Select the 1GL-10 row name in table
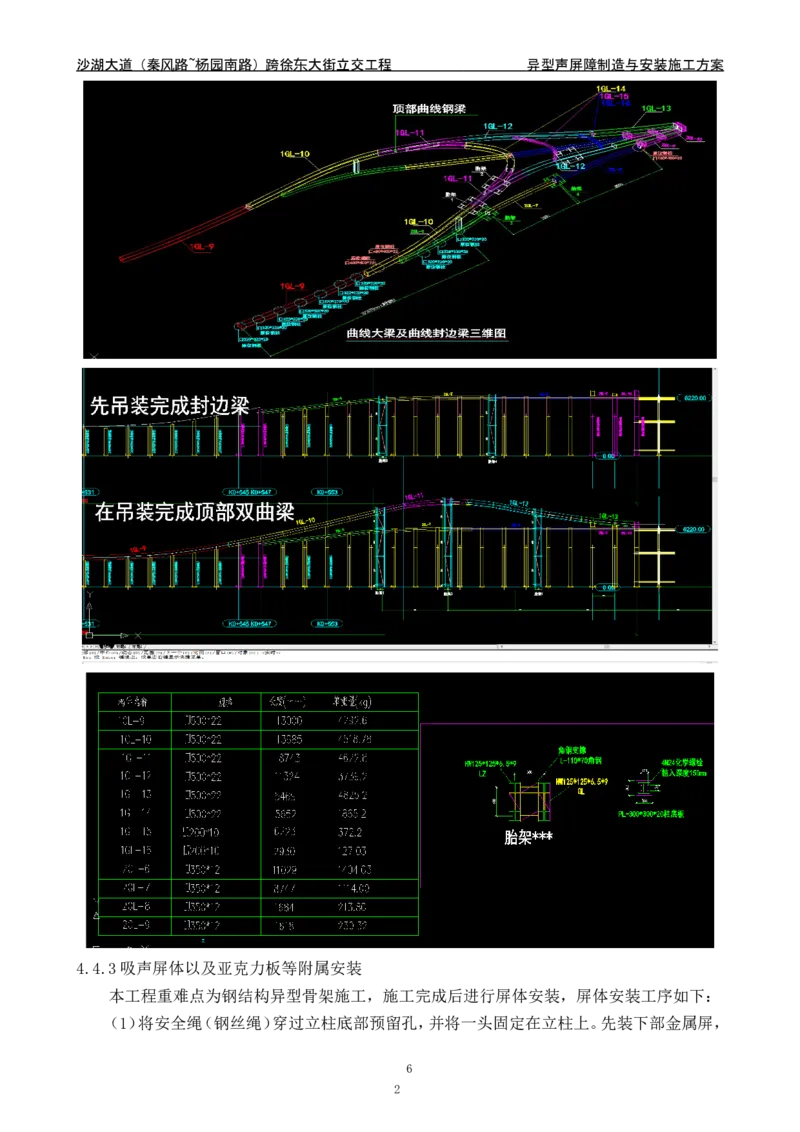 (x=134, y=738)
